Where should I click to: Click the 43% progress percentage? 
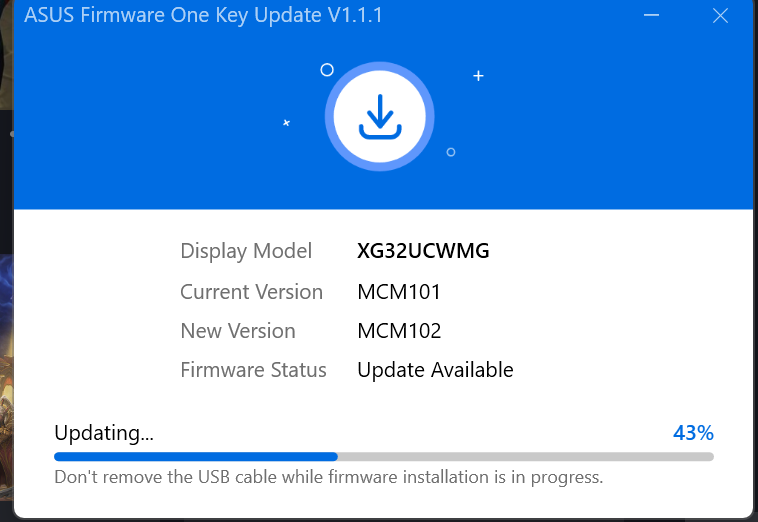693,433
